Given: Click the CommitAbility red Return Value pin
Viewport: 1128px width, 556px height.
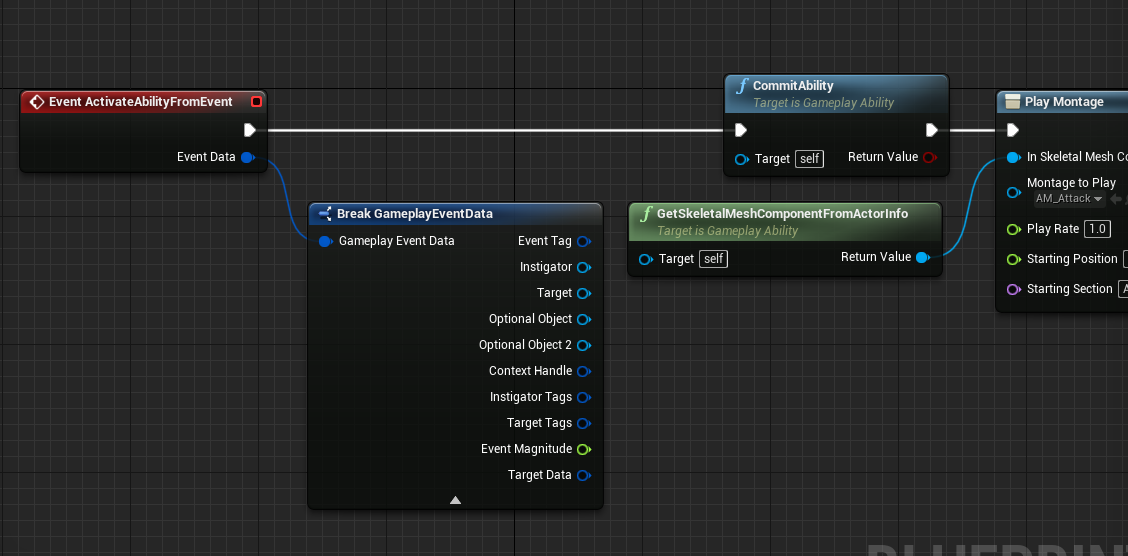Looking at the screenshot, I should [929, 158].
